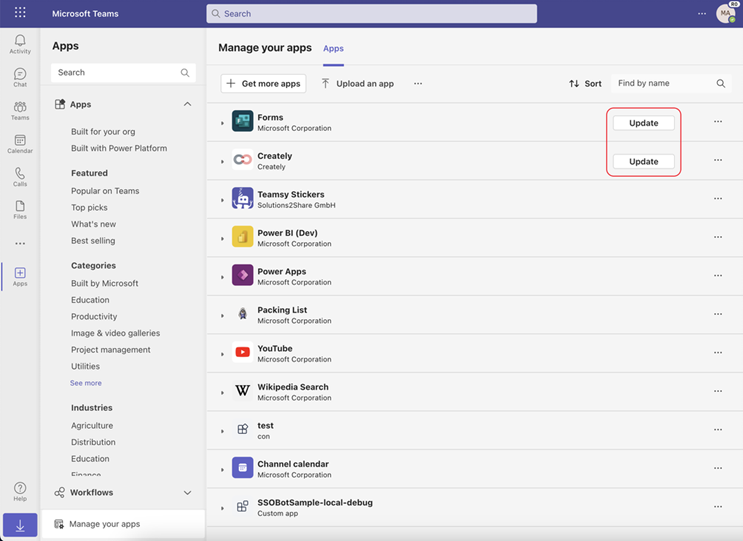Click Upload an app

pyautogui.click(x=358, y=83)
